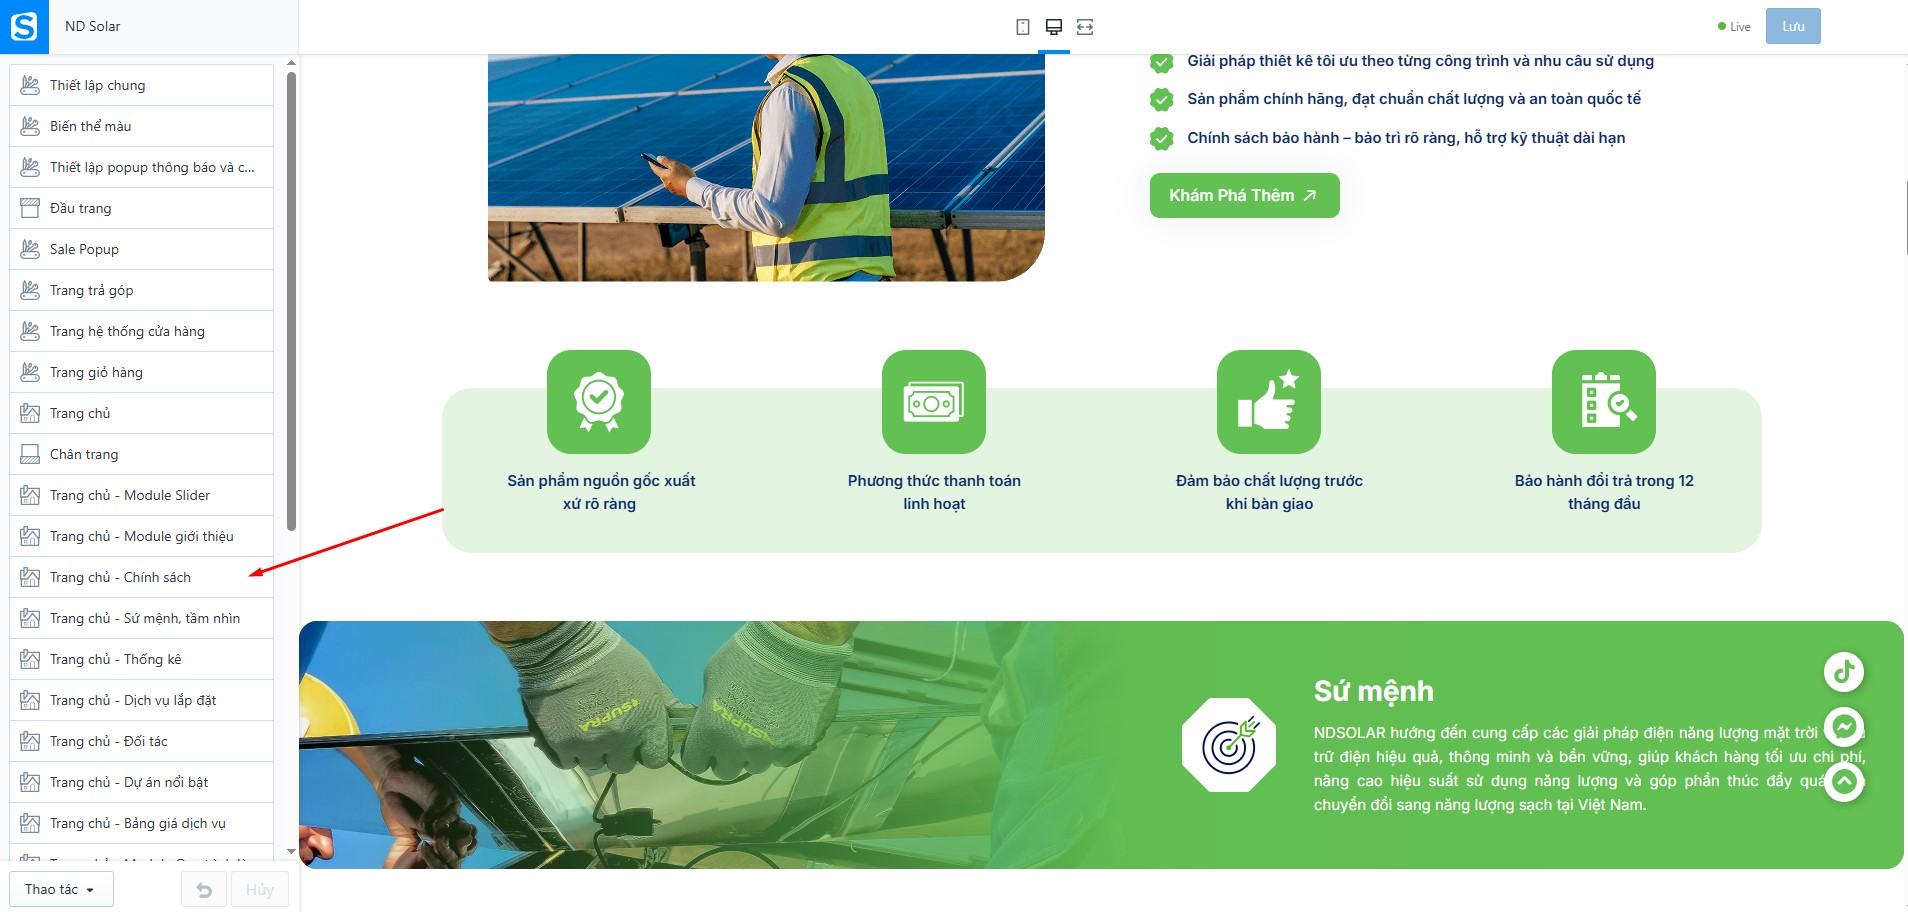Open Trang chủ - Dự án nổi bật
1908x912 pixels.
click(141, 782)
